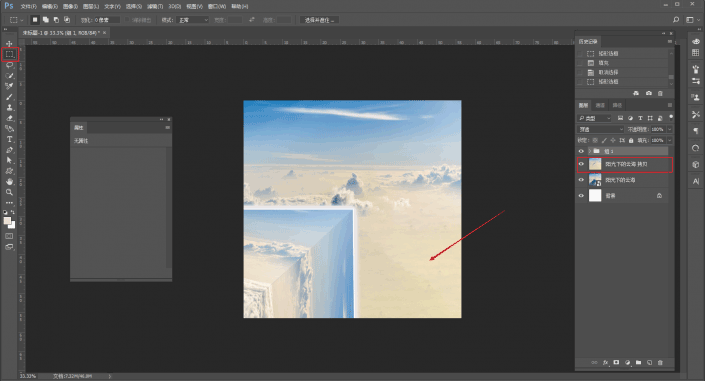The image size is (705, 381).
Task: Select the Move tool
Action: click(9, 44)
